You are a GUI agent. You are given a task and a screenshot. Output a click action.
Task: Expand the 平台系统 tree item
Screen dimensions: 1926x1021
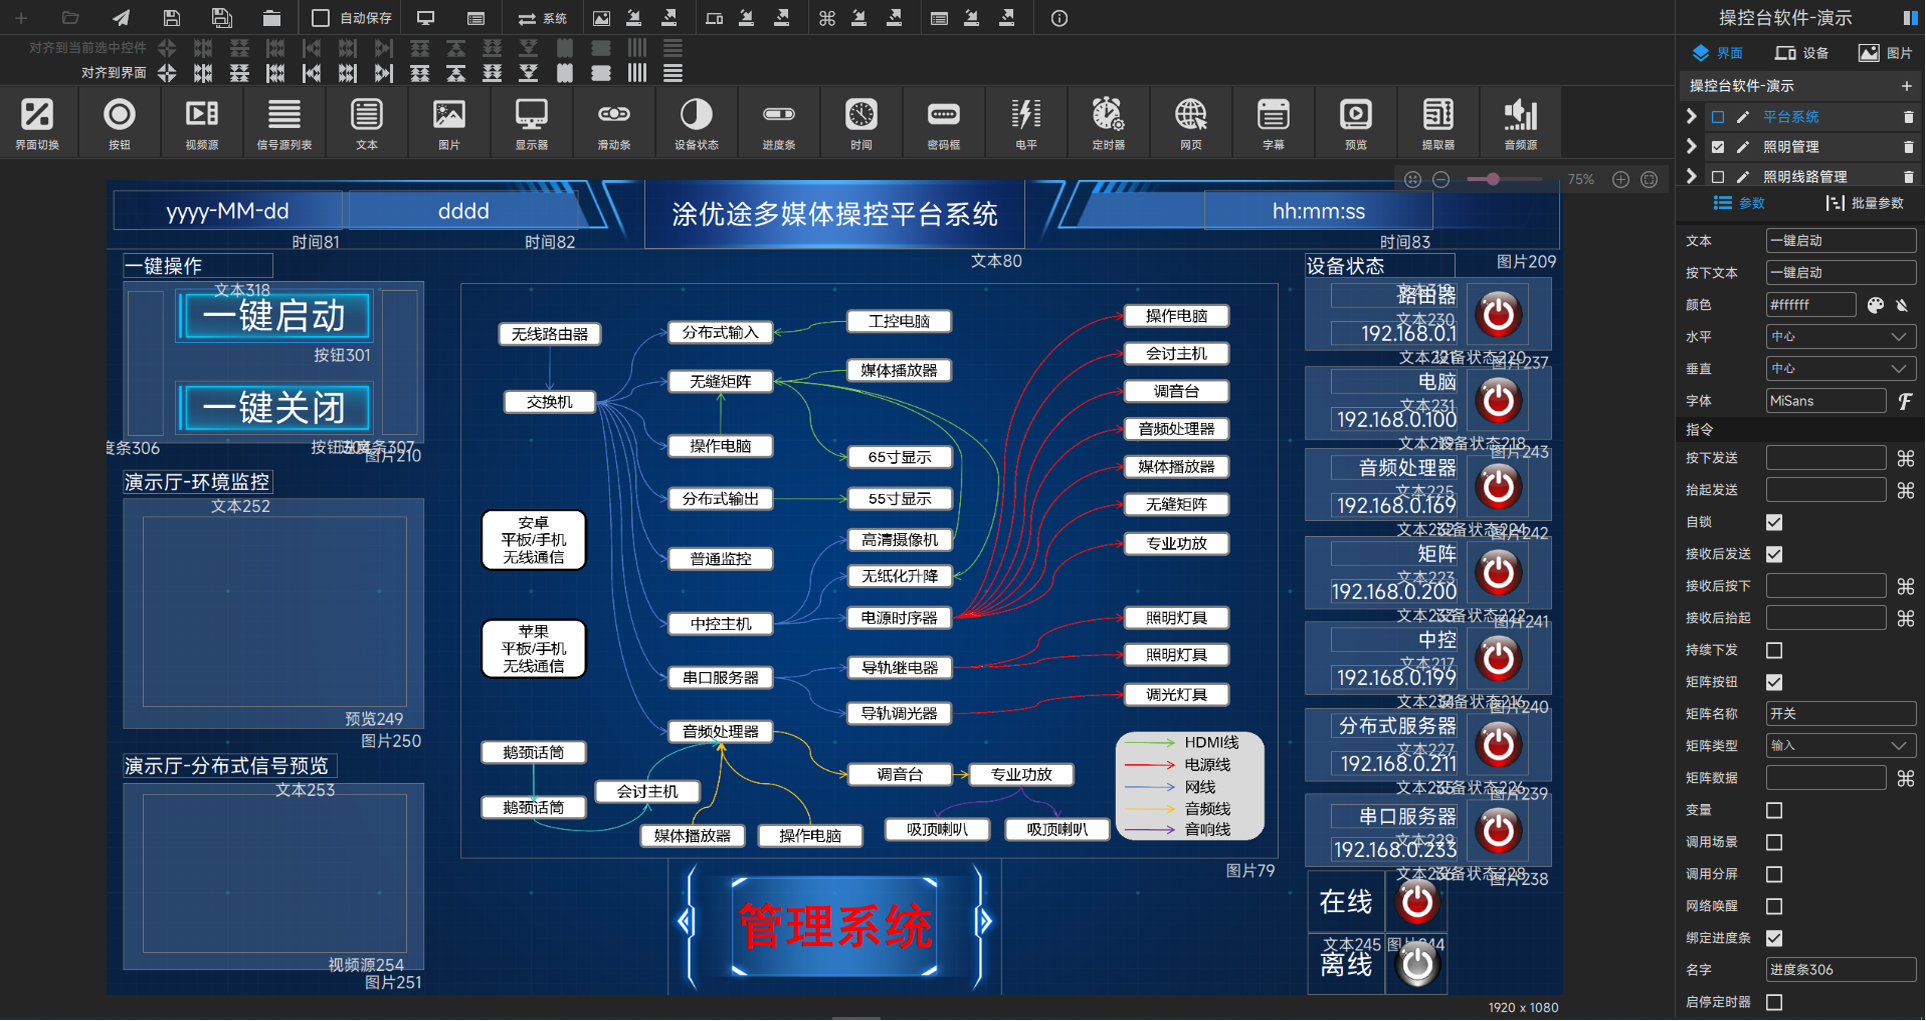pos(1691,117)
